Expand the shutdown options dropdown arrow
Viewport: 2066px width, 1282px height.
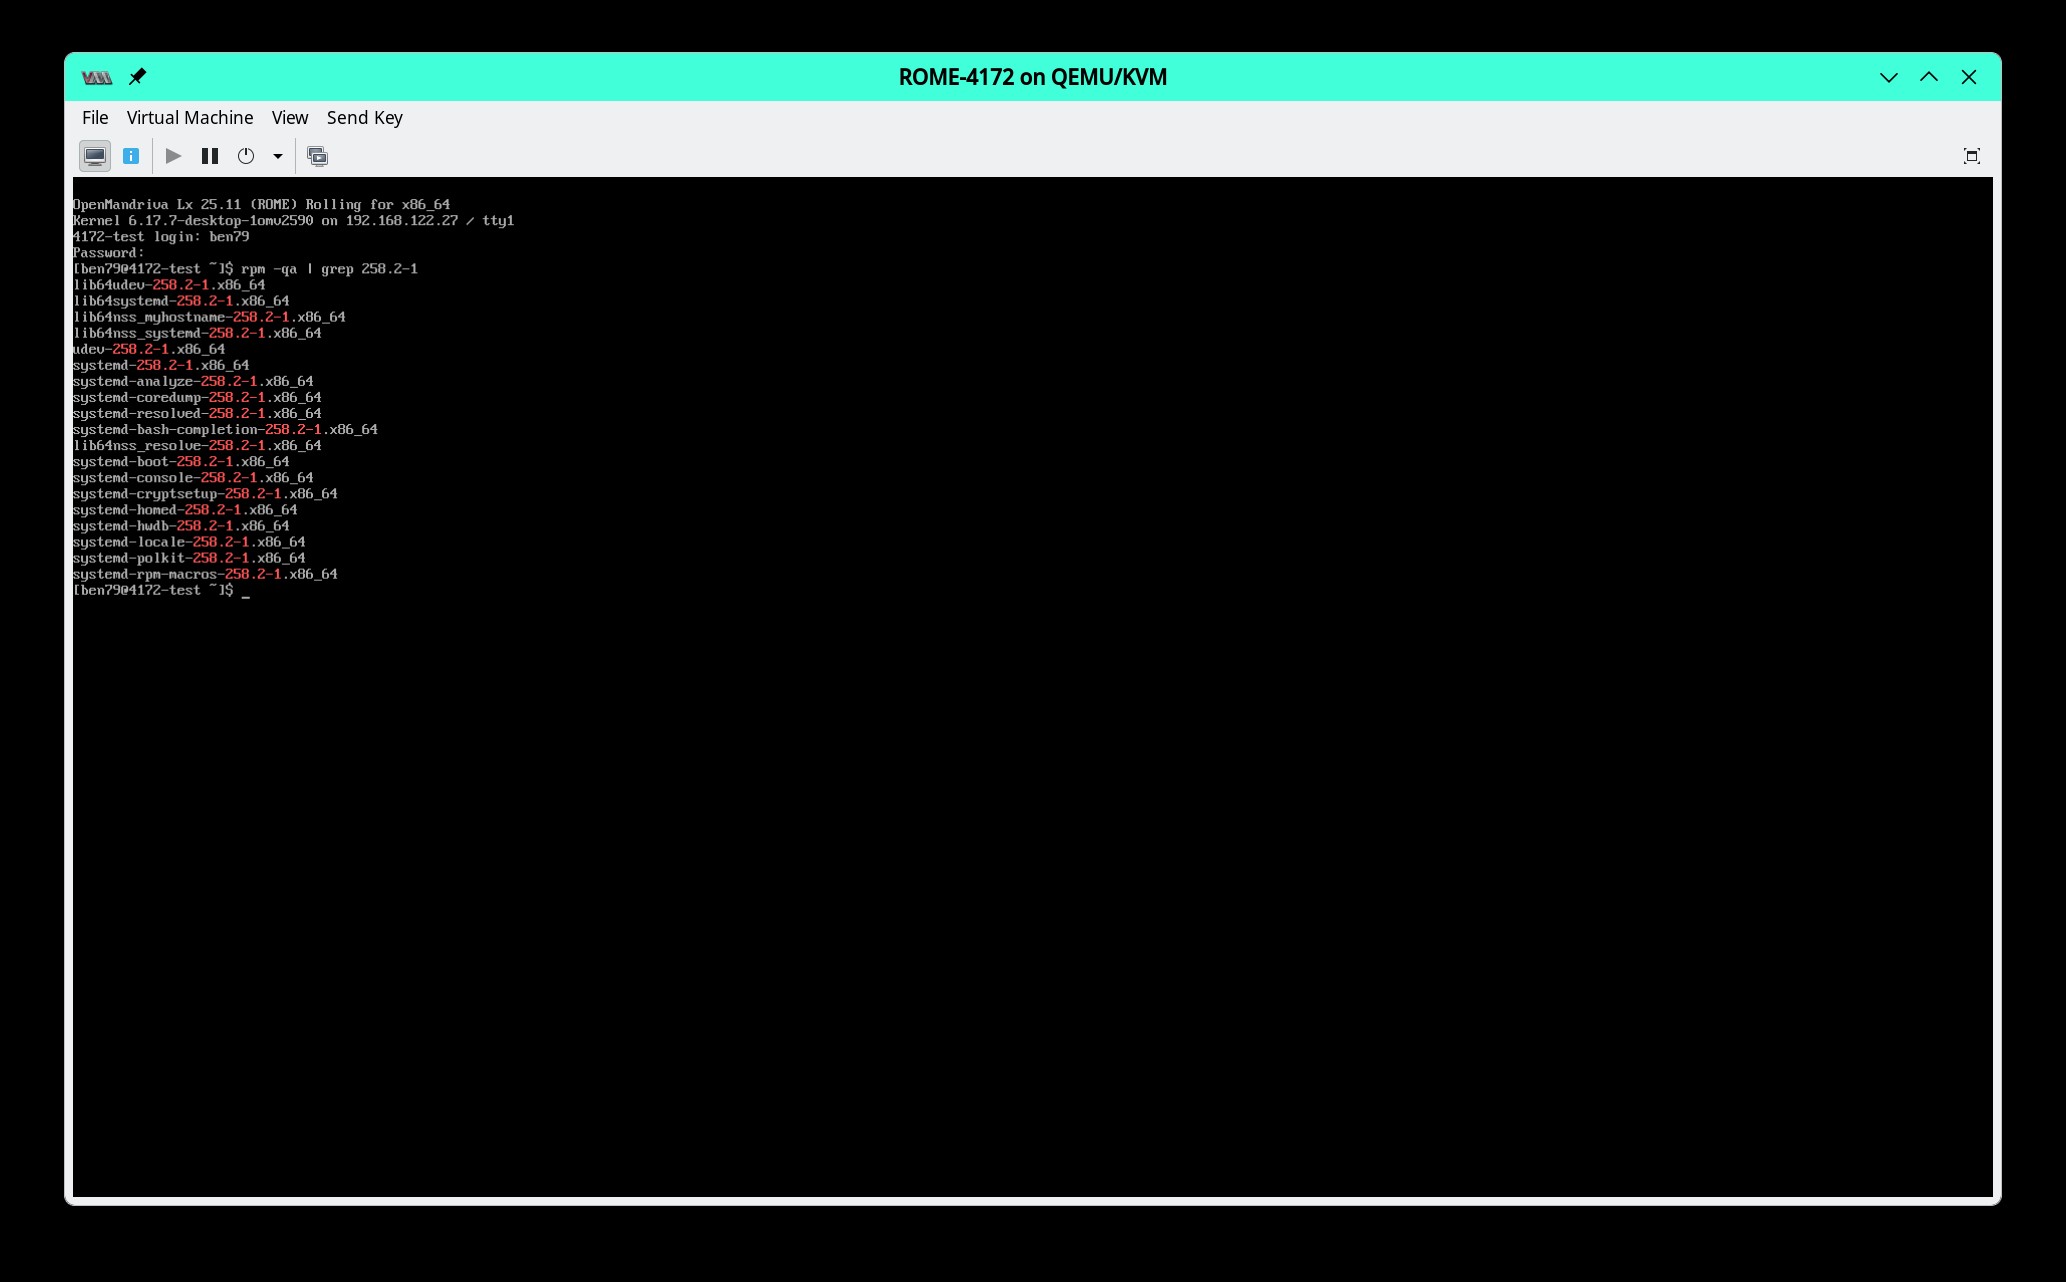tap(278, 156)
